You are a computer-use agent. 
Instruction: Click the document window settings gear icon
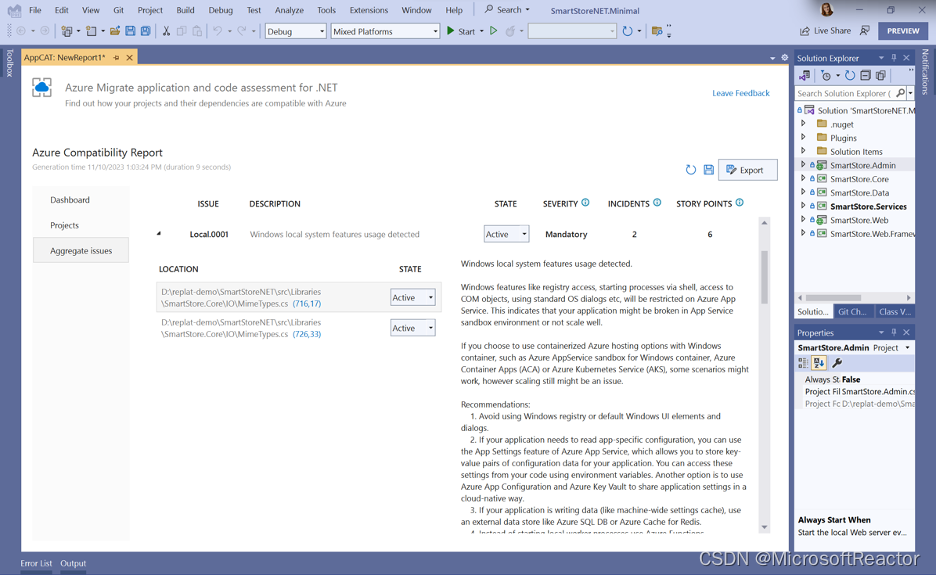point(784,58)
